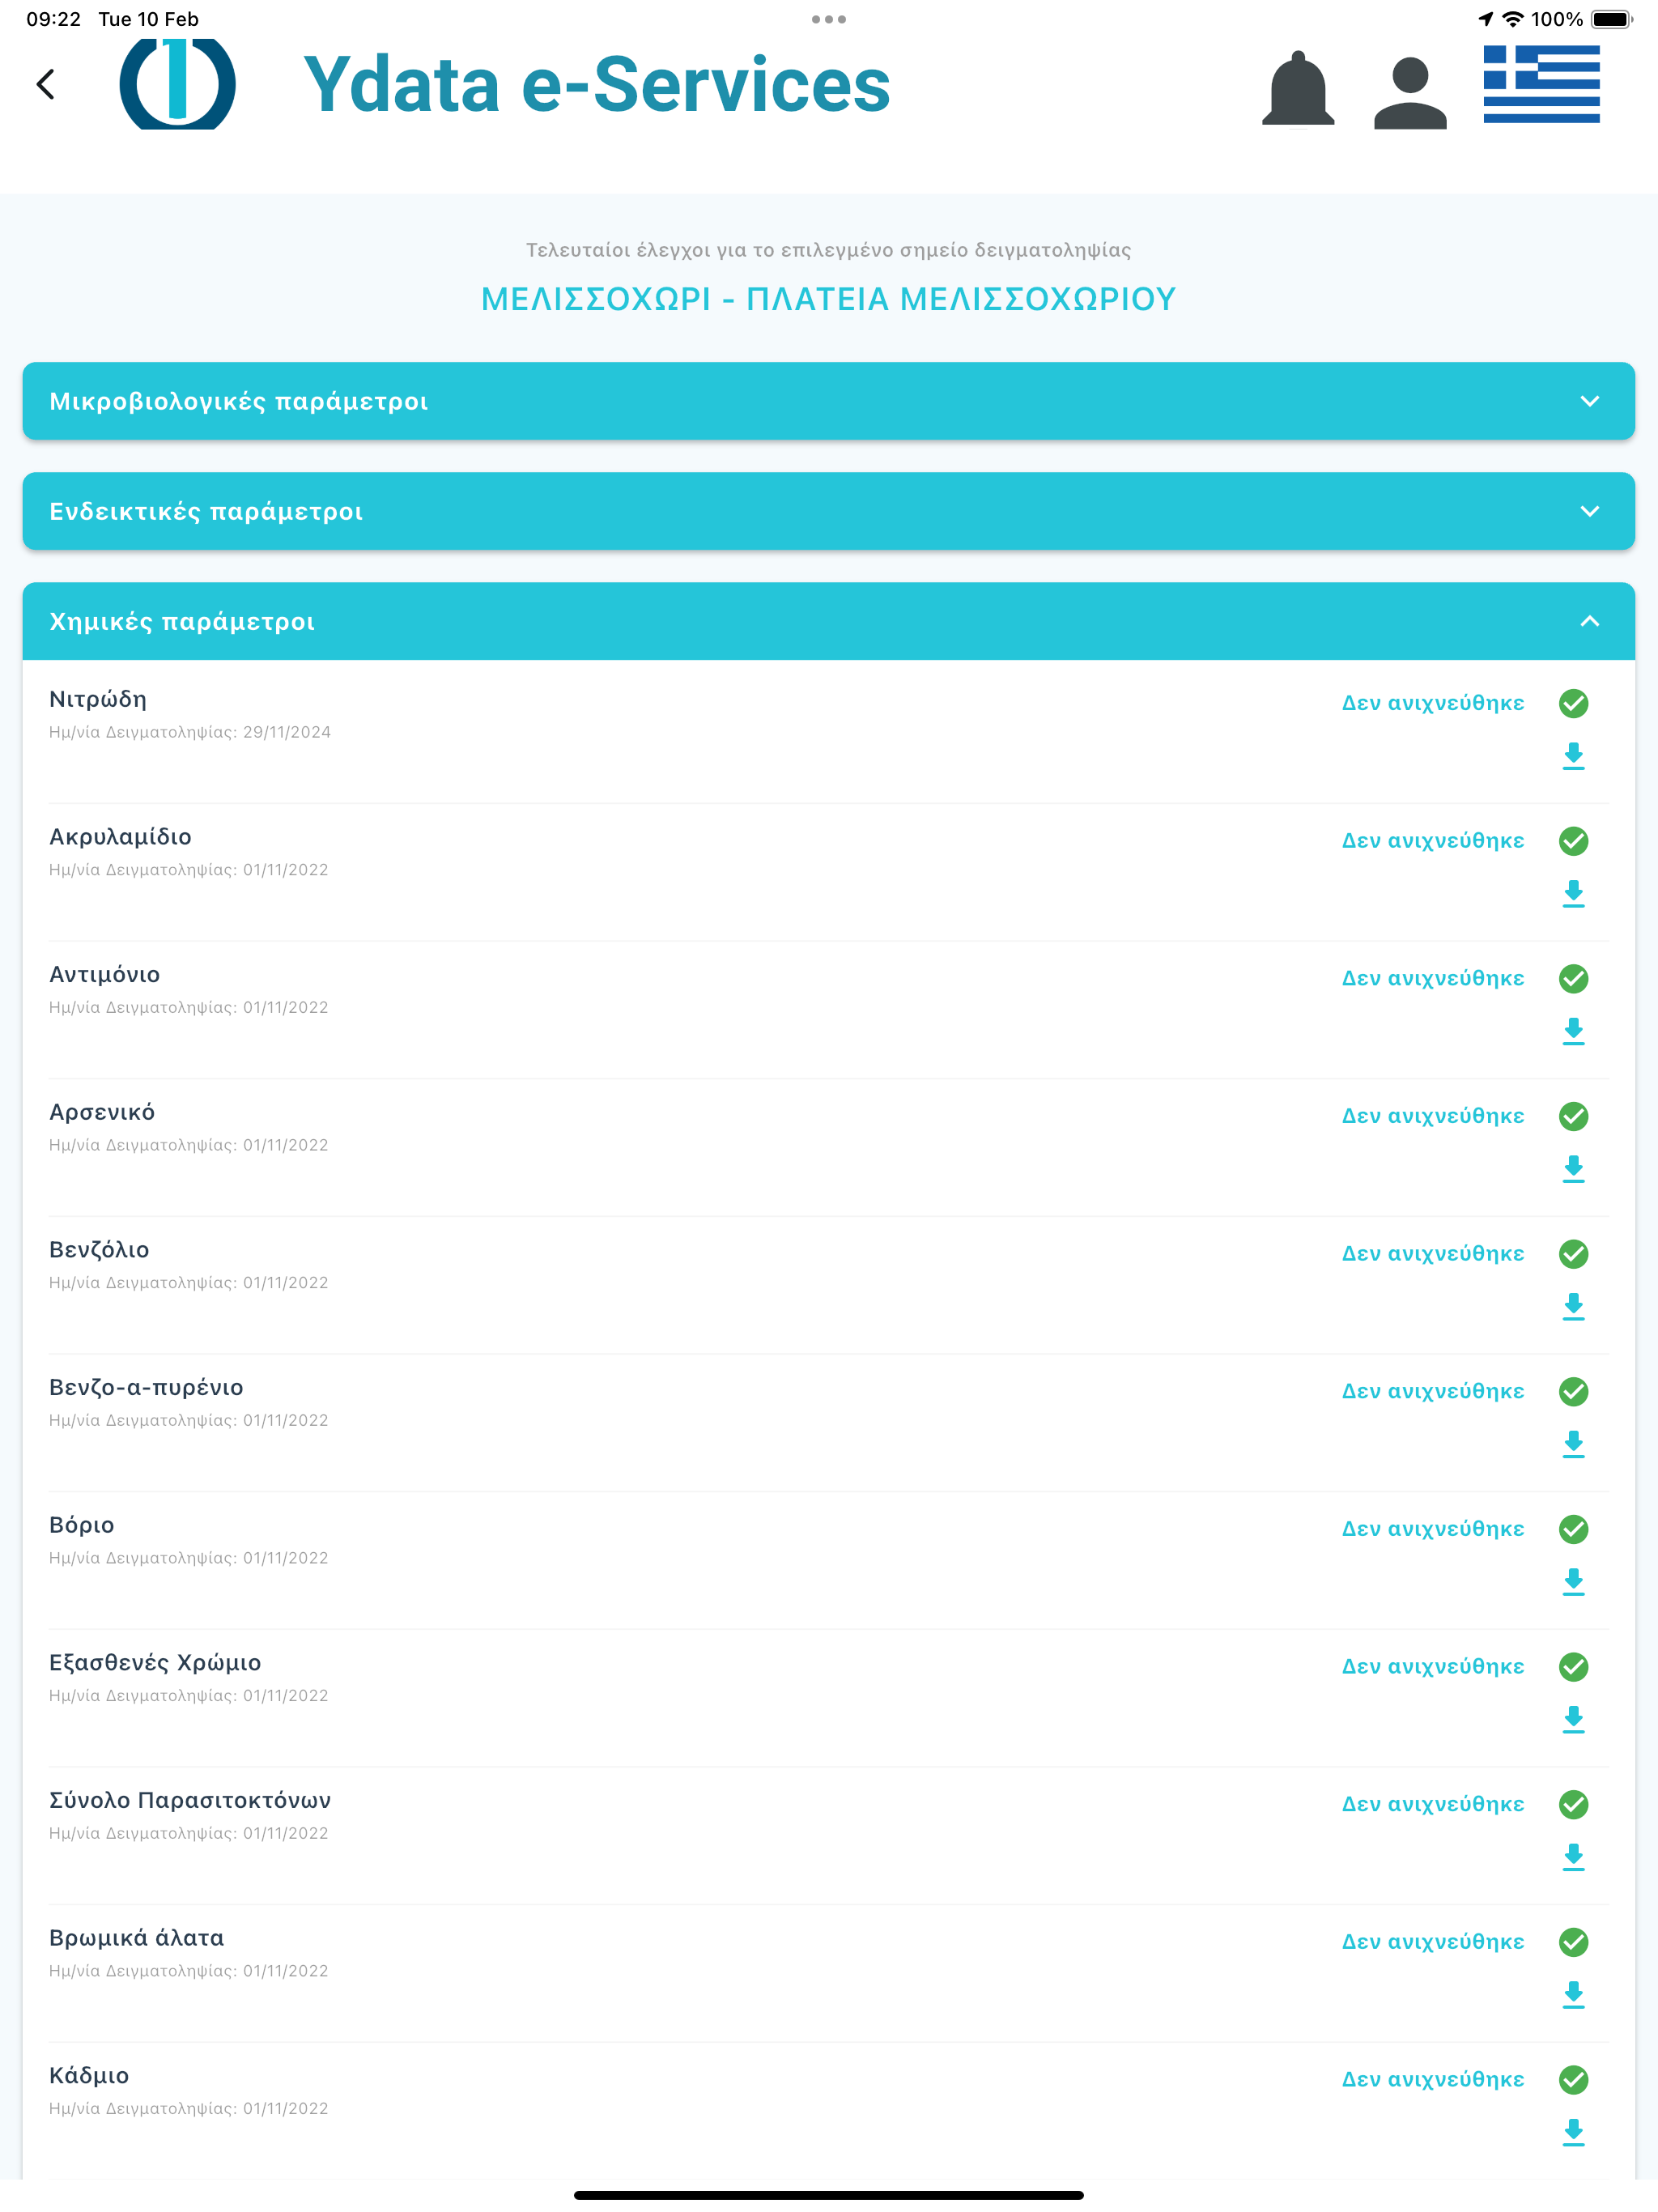Switch language using the Greek flag
The height and width of the screenshot is (2212, 1658).
point(1541,84)
